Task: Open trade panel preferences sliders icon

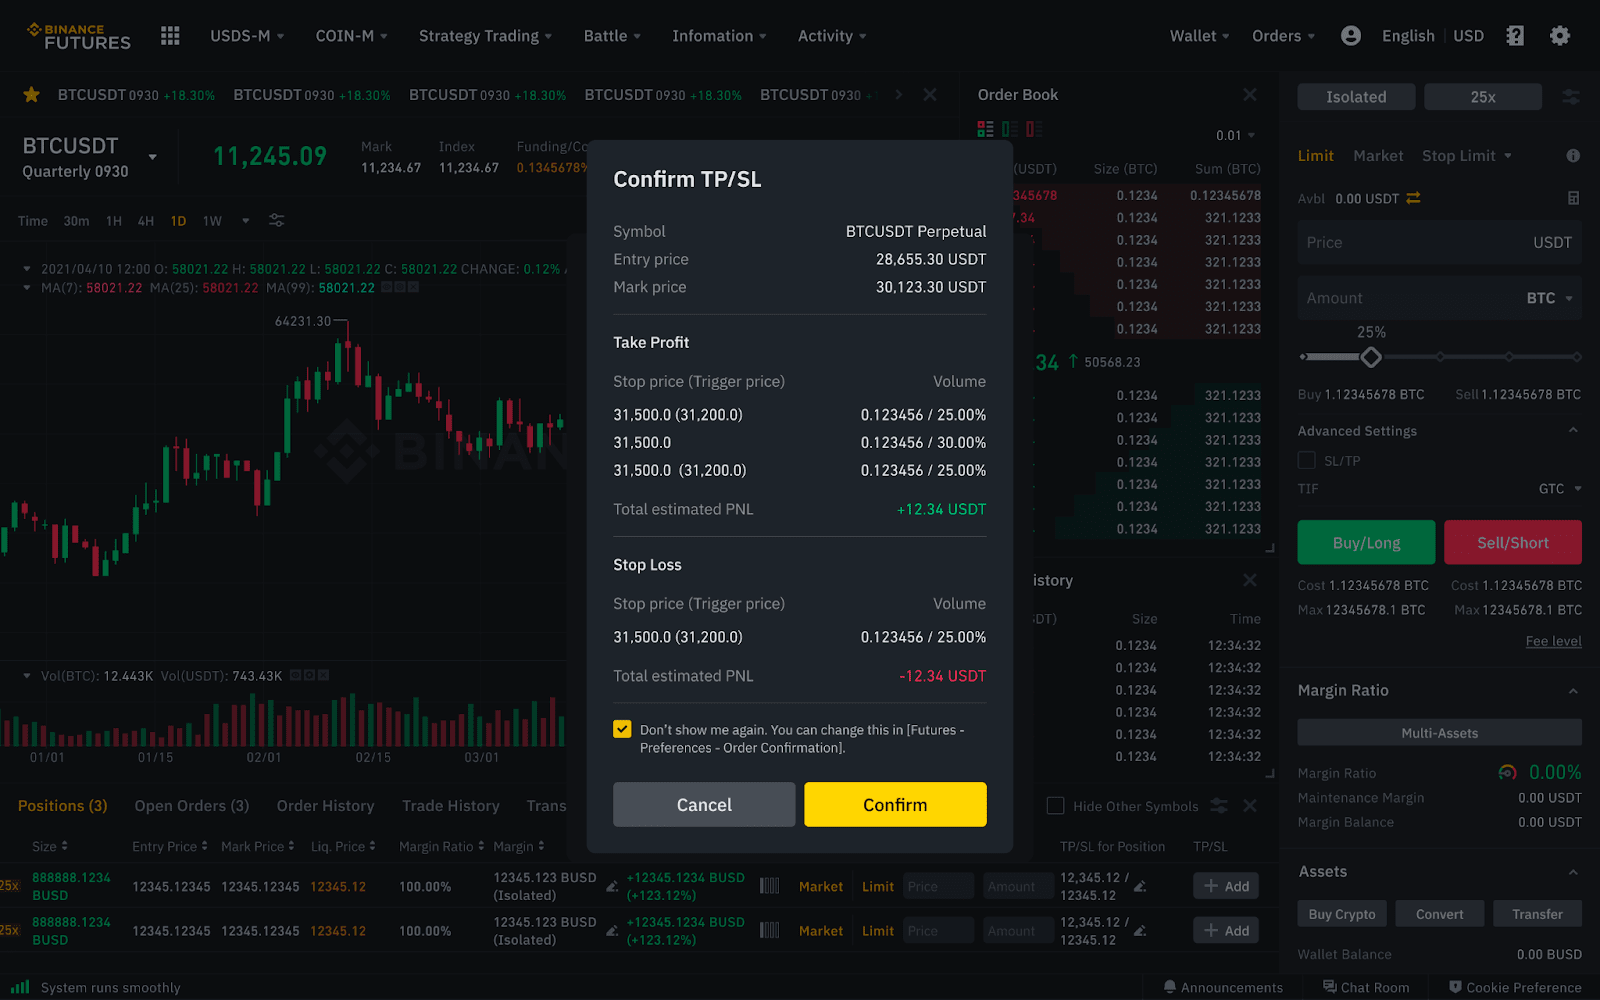Action: pos(1571,97)
